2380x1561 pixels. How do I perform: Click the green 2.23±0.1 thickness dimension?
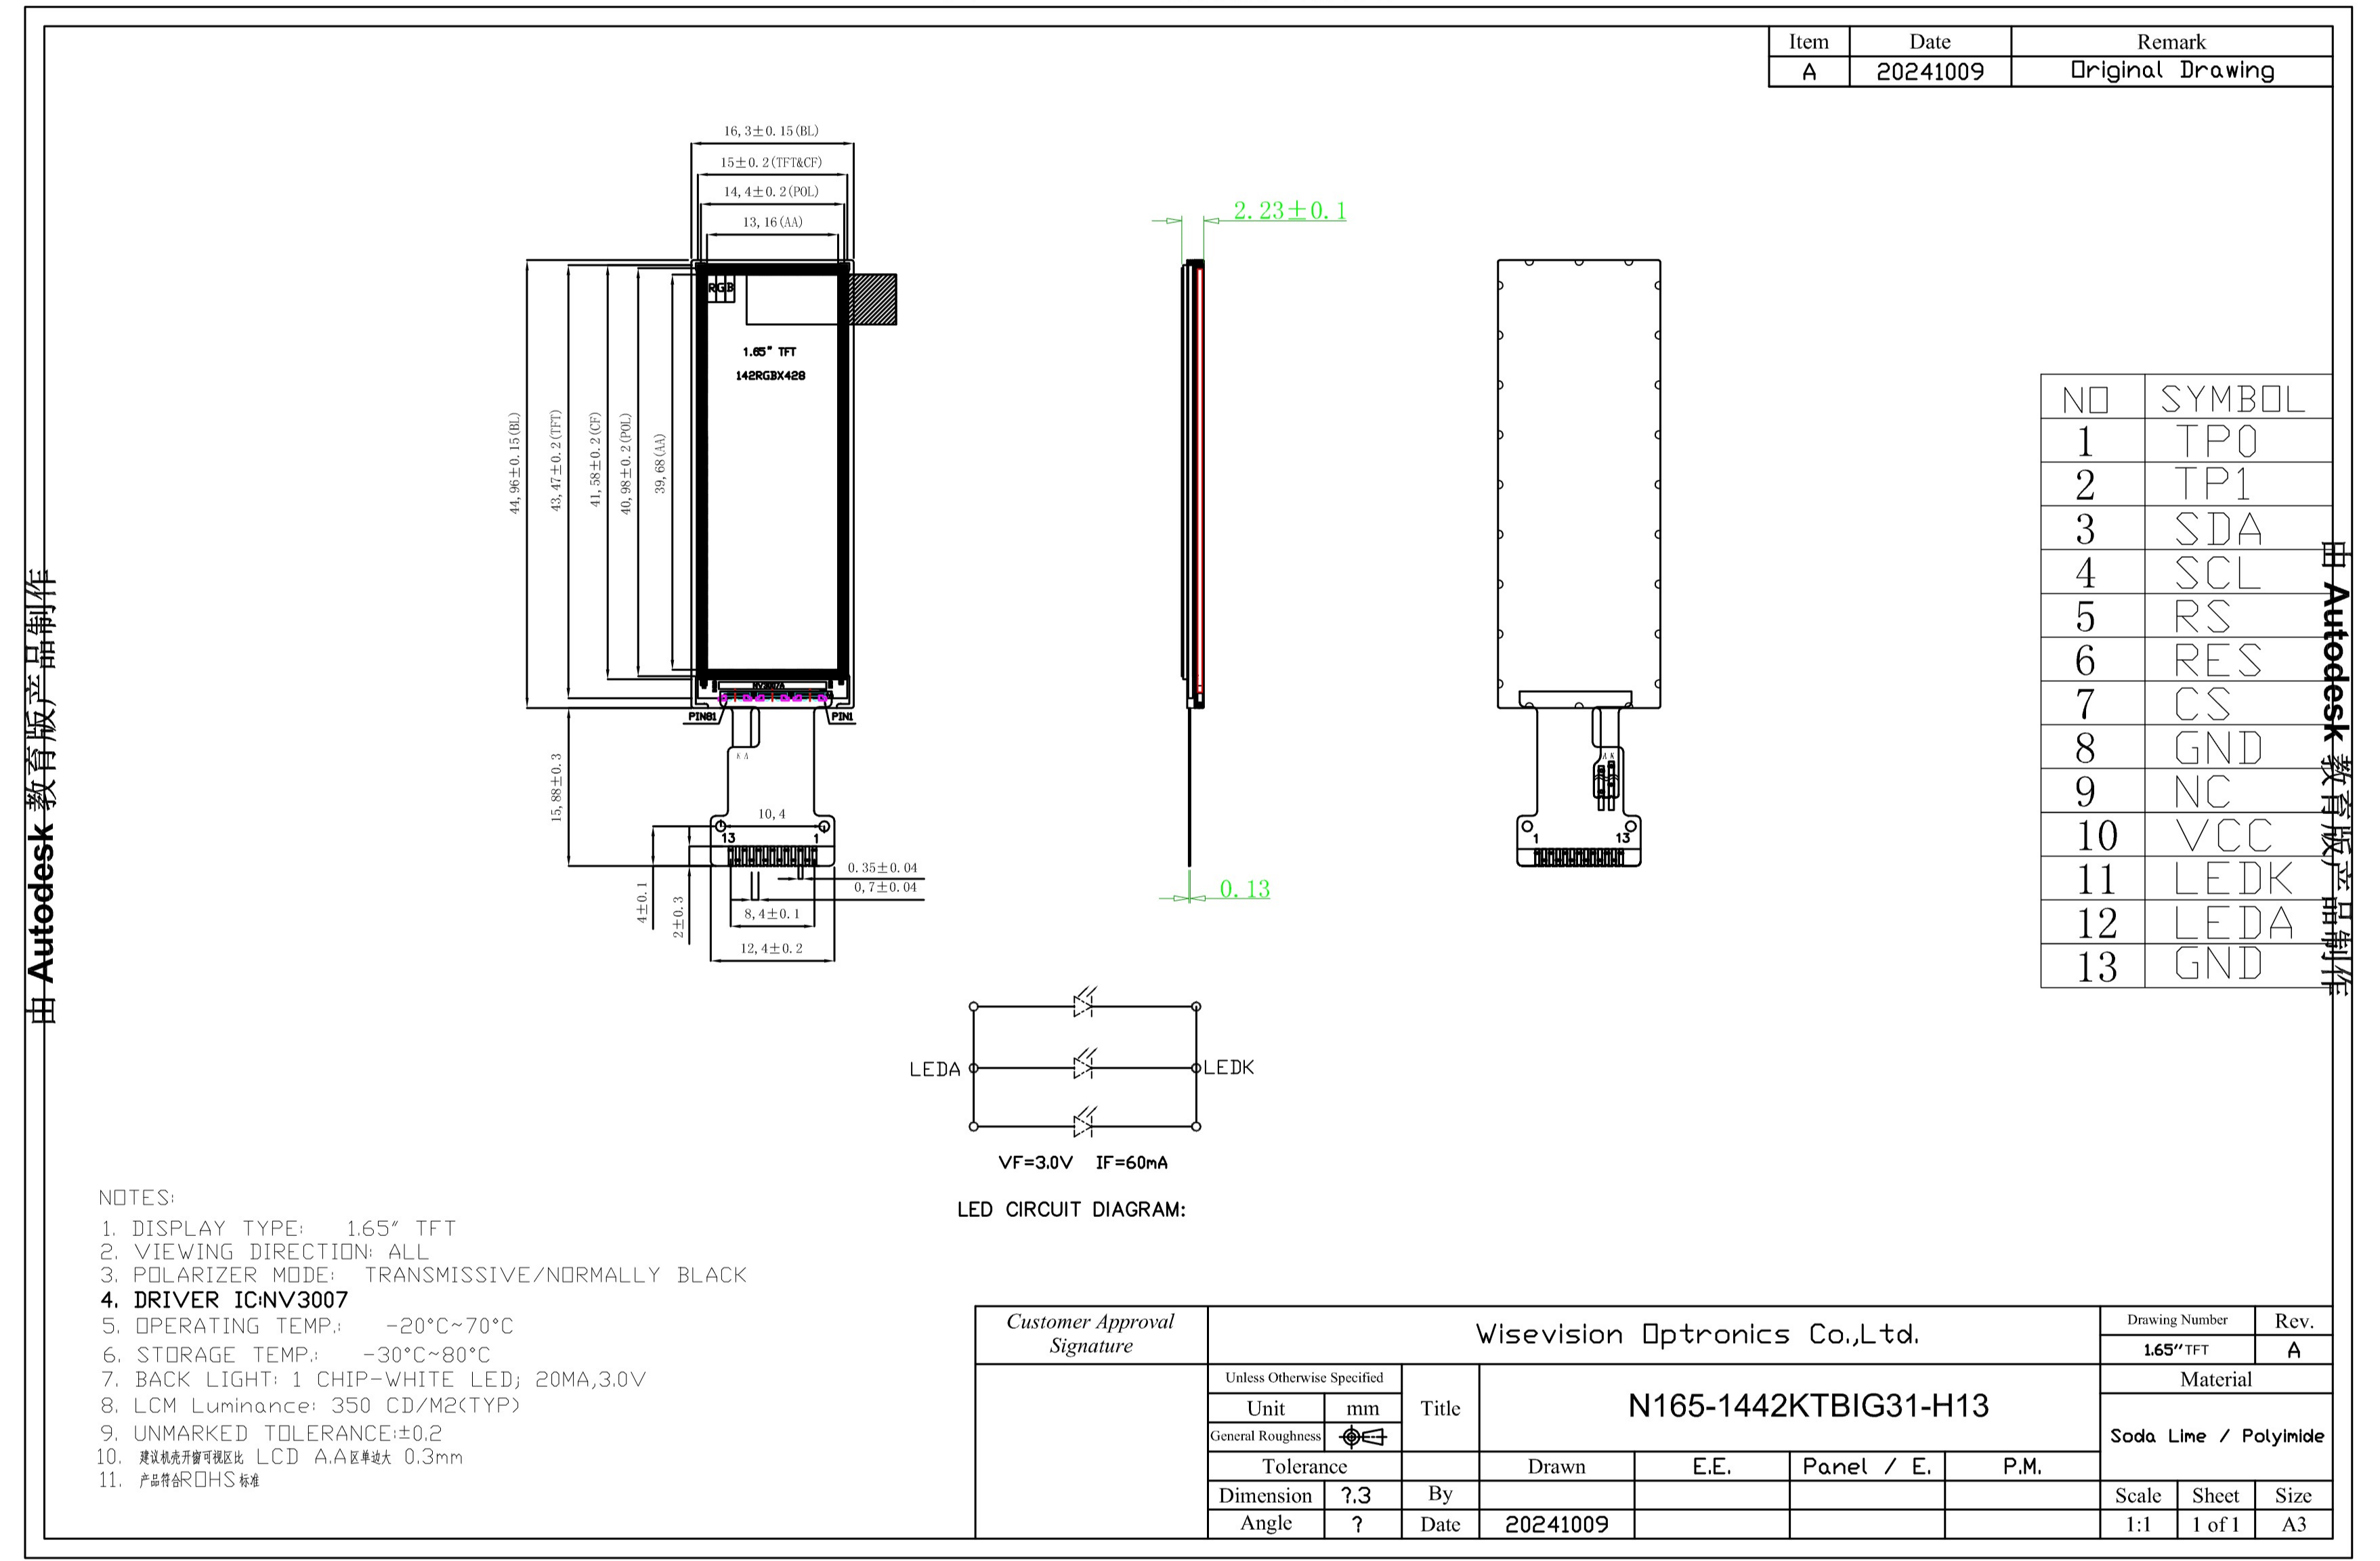1289,210
